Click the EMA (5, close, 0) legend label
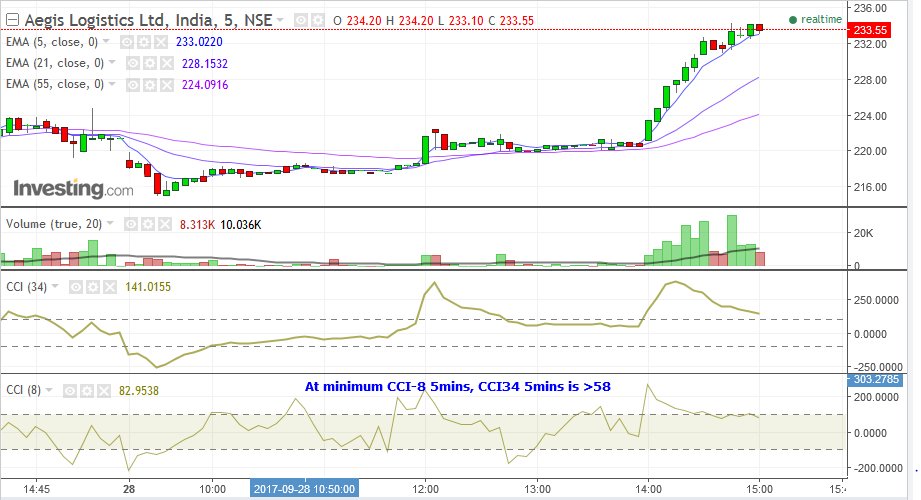Viewport: 921px width, 500px height. tap(52, 42)
